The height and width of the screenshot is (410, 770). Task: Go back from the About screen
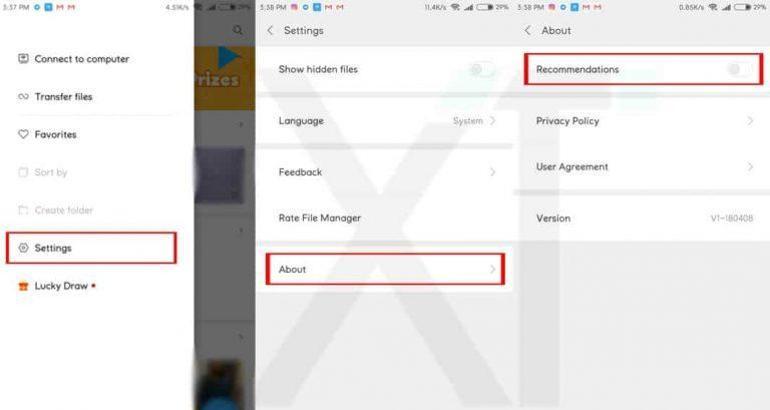pos(528,30)
